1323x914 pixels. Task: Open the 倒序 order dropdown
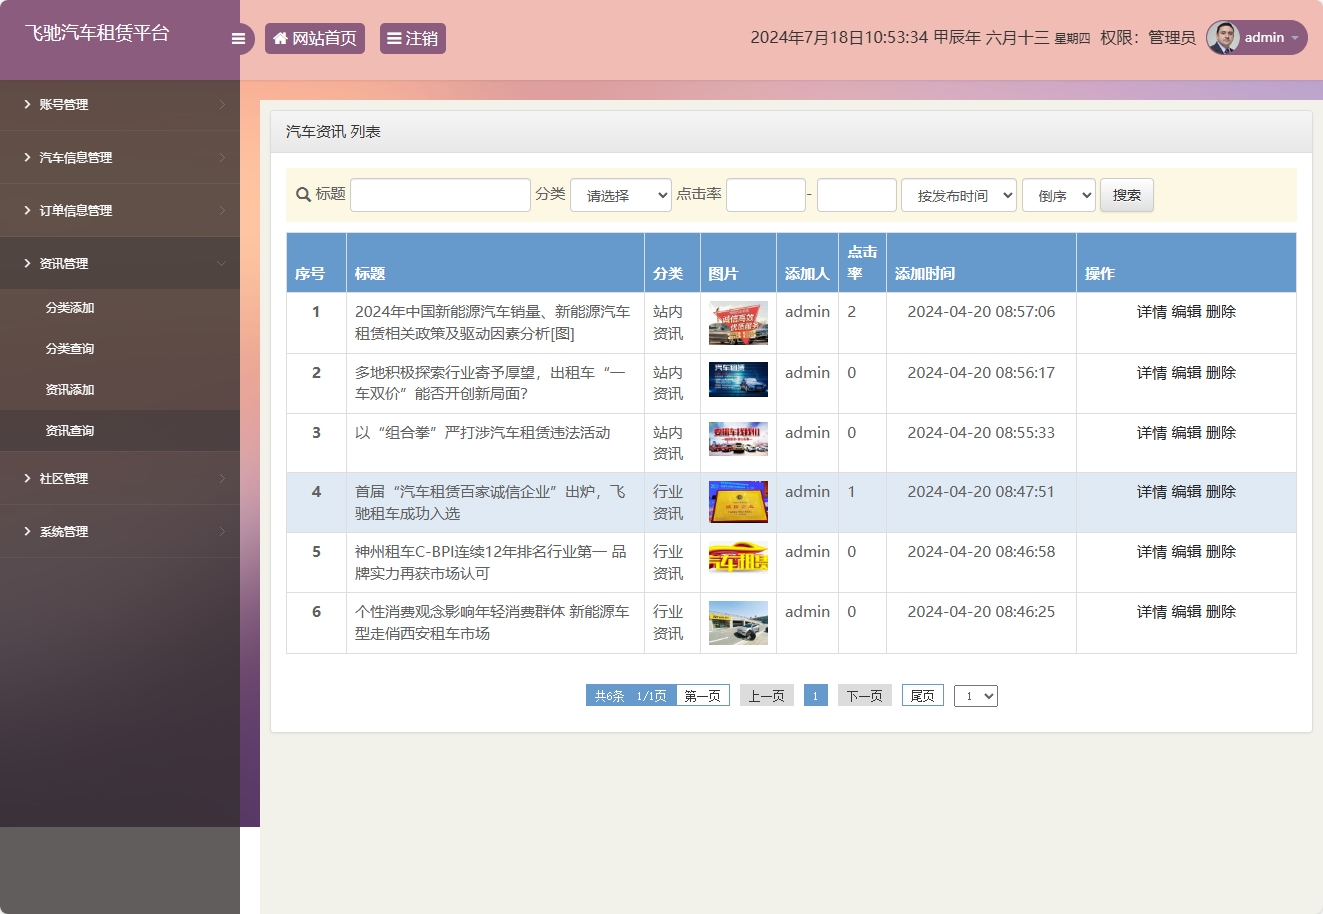coord(1058,195)
